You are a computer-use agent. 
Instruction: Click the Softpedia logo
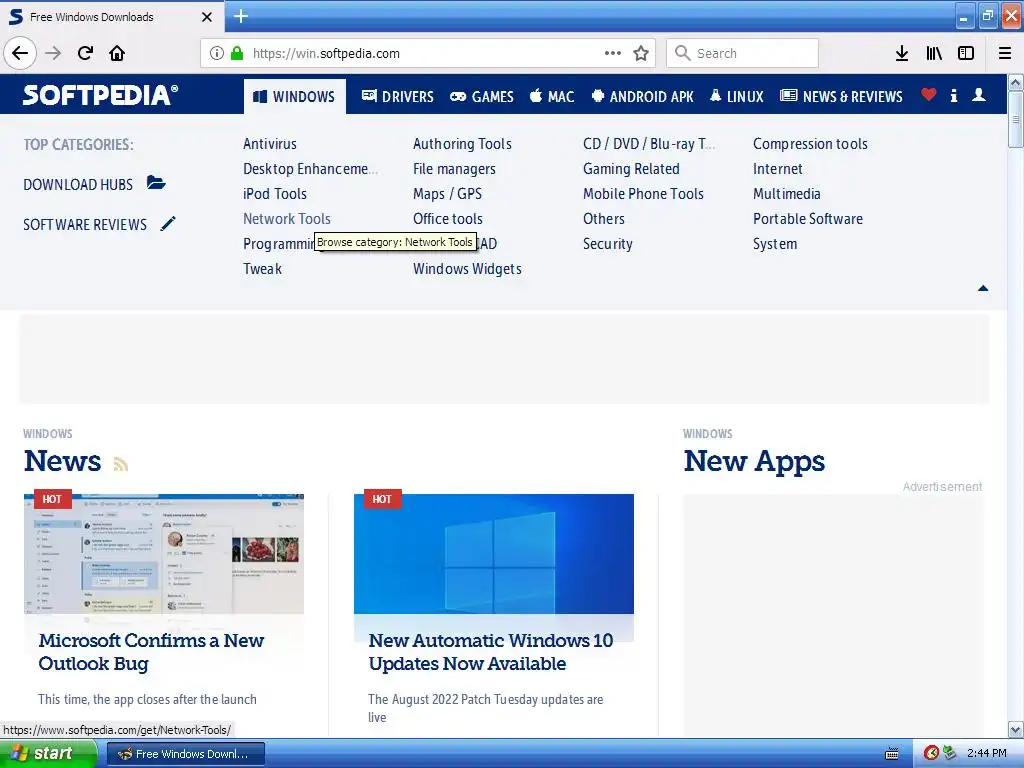(101, 95)
